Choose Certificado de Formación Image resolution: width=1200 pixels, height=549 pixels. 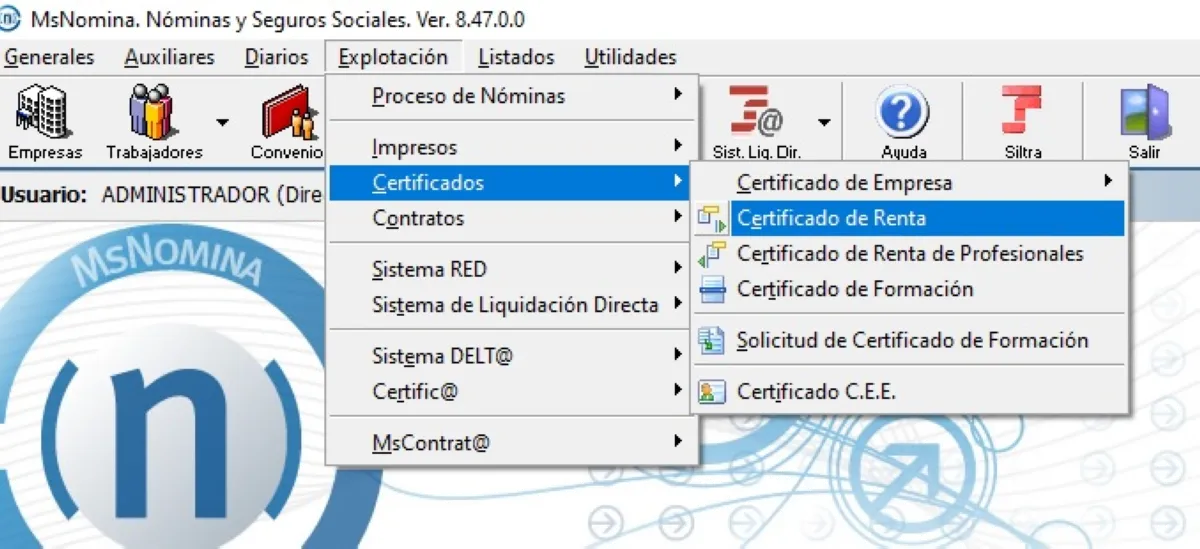(910, 289)
